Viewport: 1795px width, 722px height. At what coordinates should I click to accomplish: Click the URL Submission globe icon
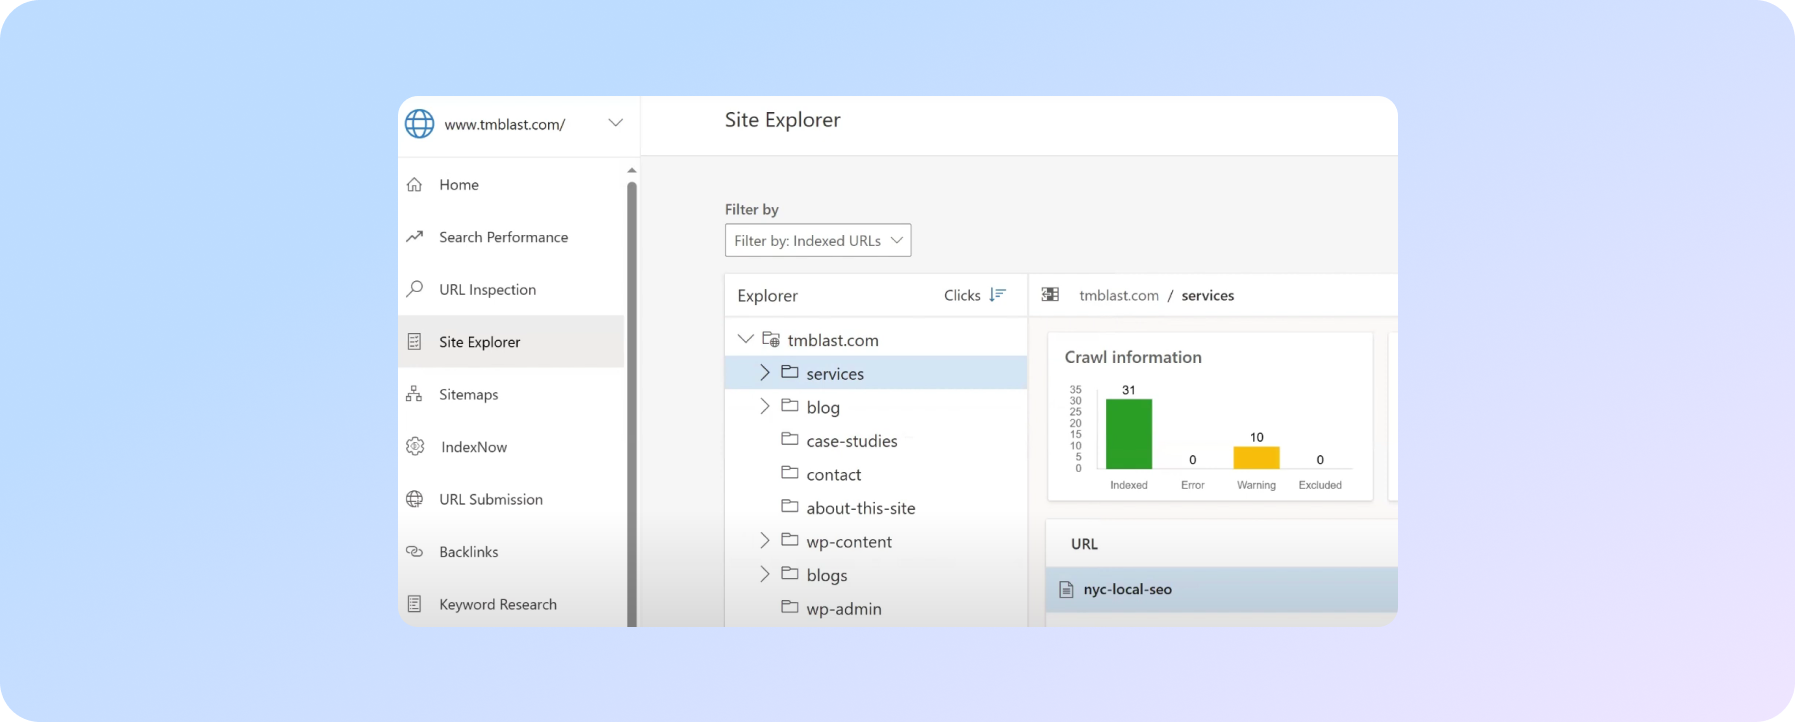(x=414, y=499)
